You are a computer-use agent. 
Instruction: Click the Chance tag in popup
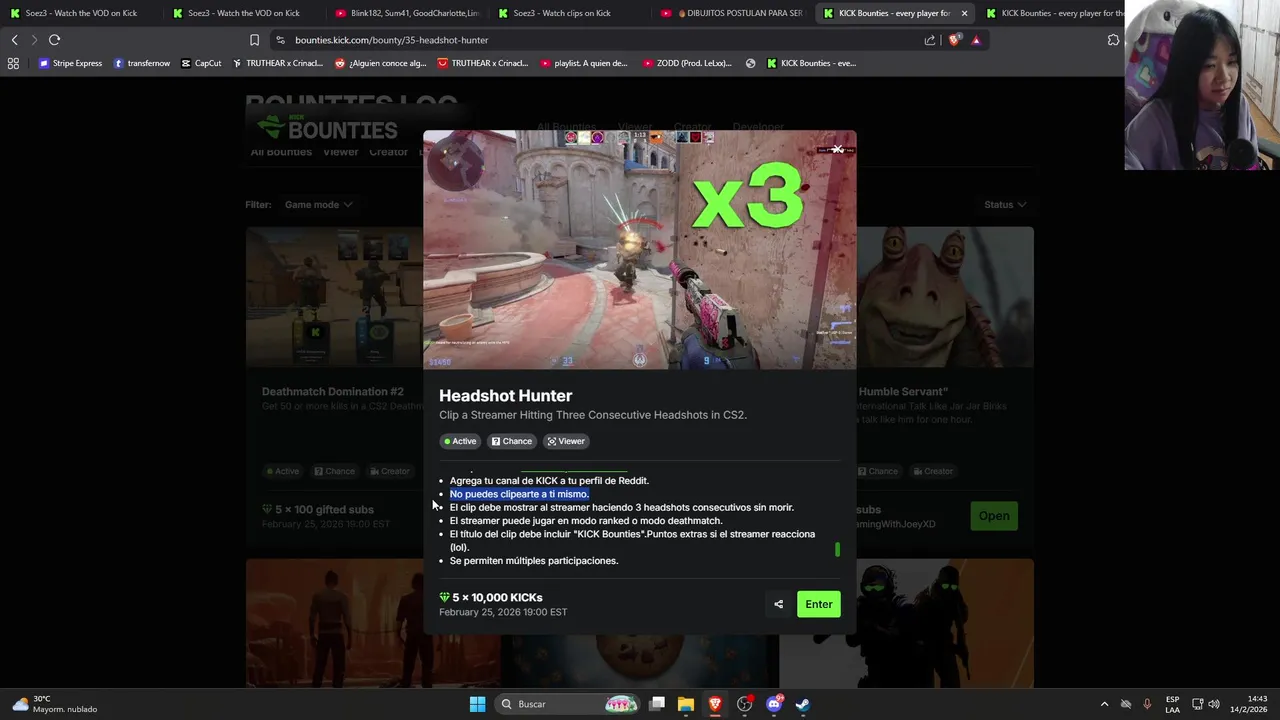pos(511,441)
